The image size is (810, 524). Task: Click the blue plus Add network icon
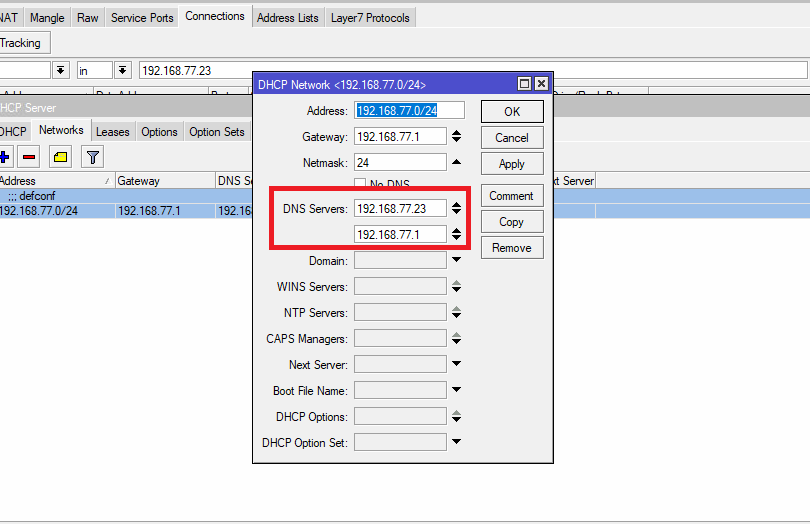[5, 157]
